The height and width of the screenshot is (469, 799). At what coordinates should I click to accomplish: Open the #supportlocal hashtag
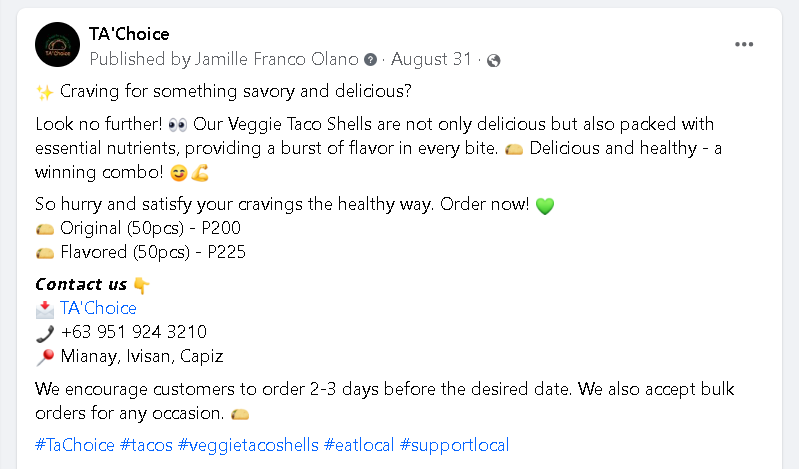pos(454,445)
